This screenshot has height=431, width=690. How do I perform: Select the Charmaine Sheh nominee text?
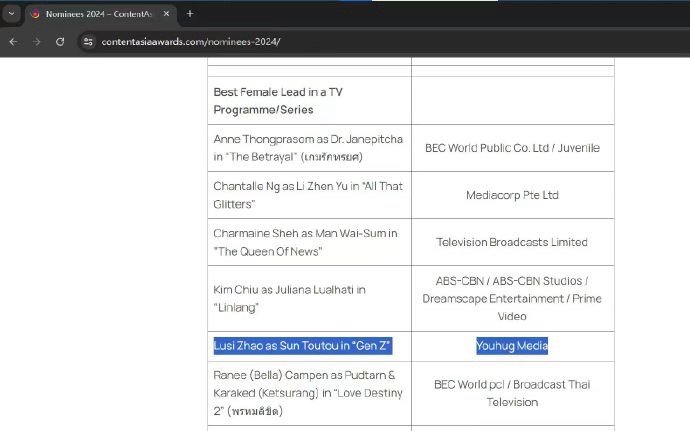[x=305, y=242]
